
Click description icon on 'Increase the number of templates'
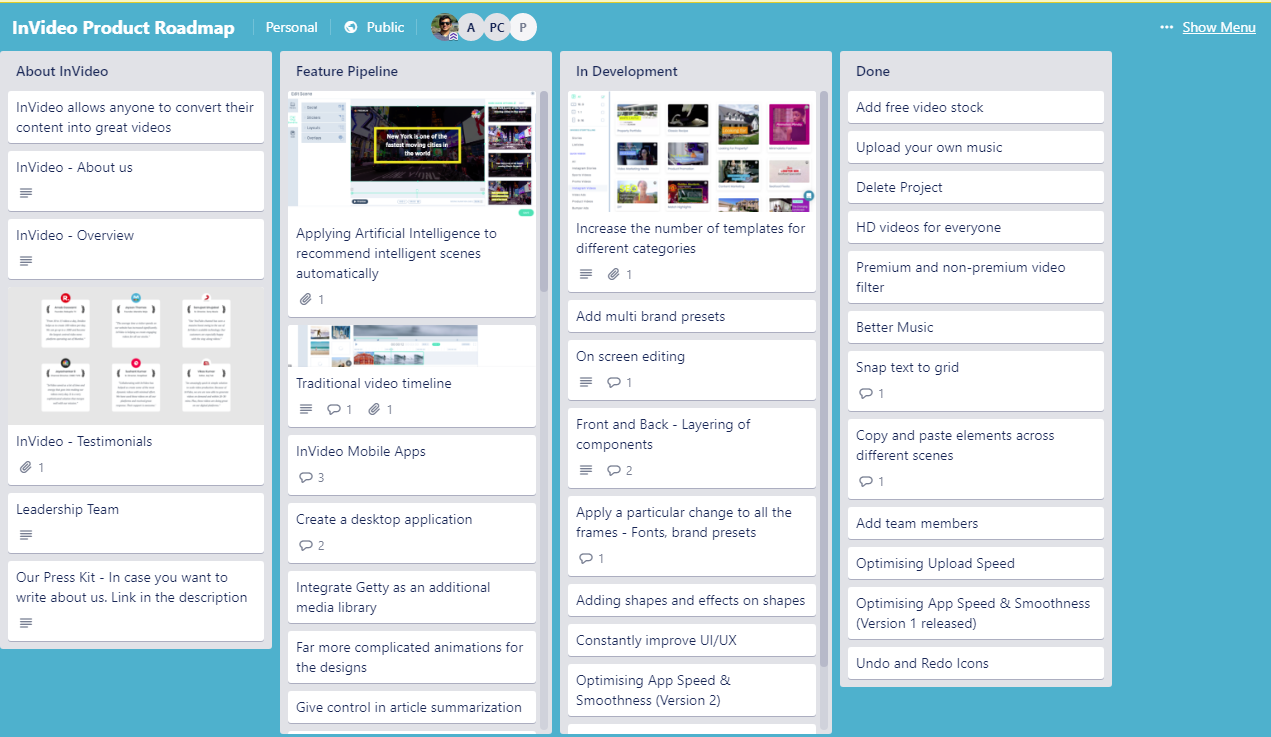(586, 274)
